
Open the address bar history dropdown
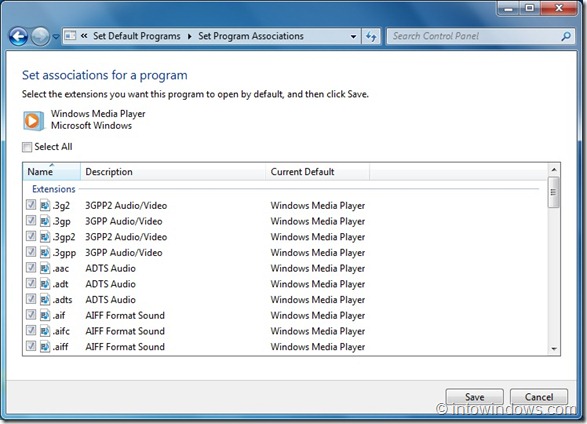[x=353, y=37]
